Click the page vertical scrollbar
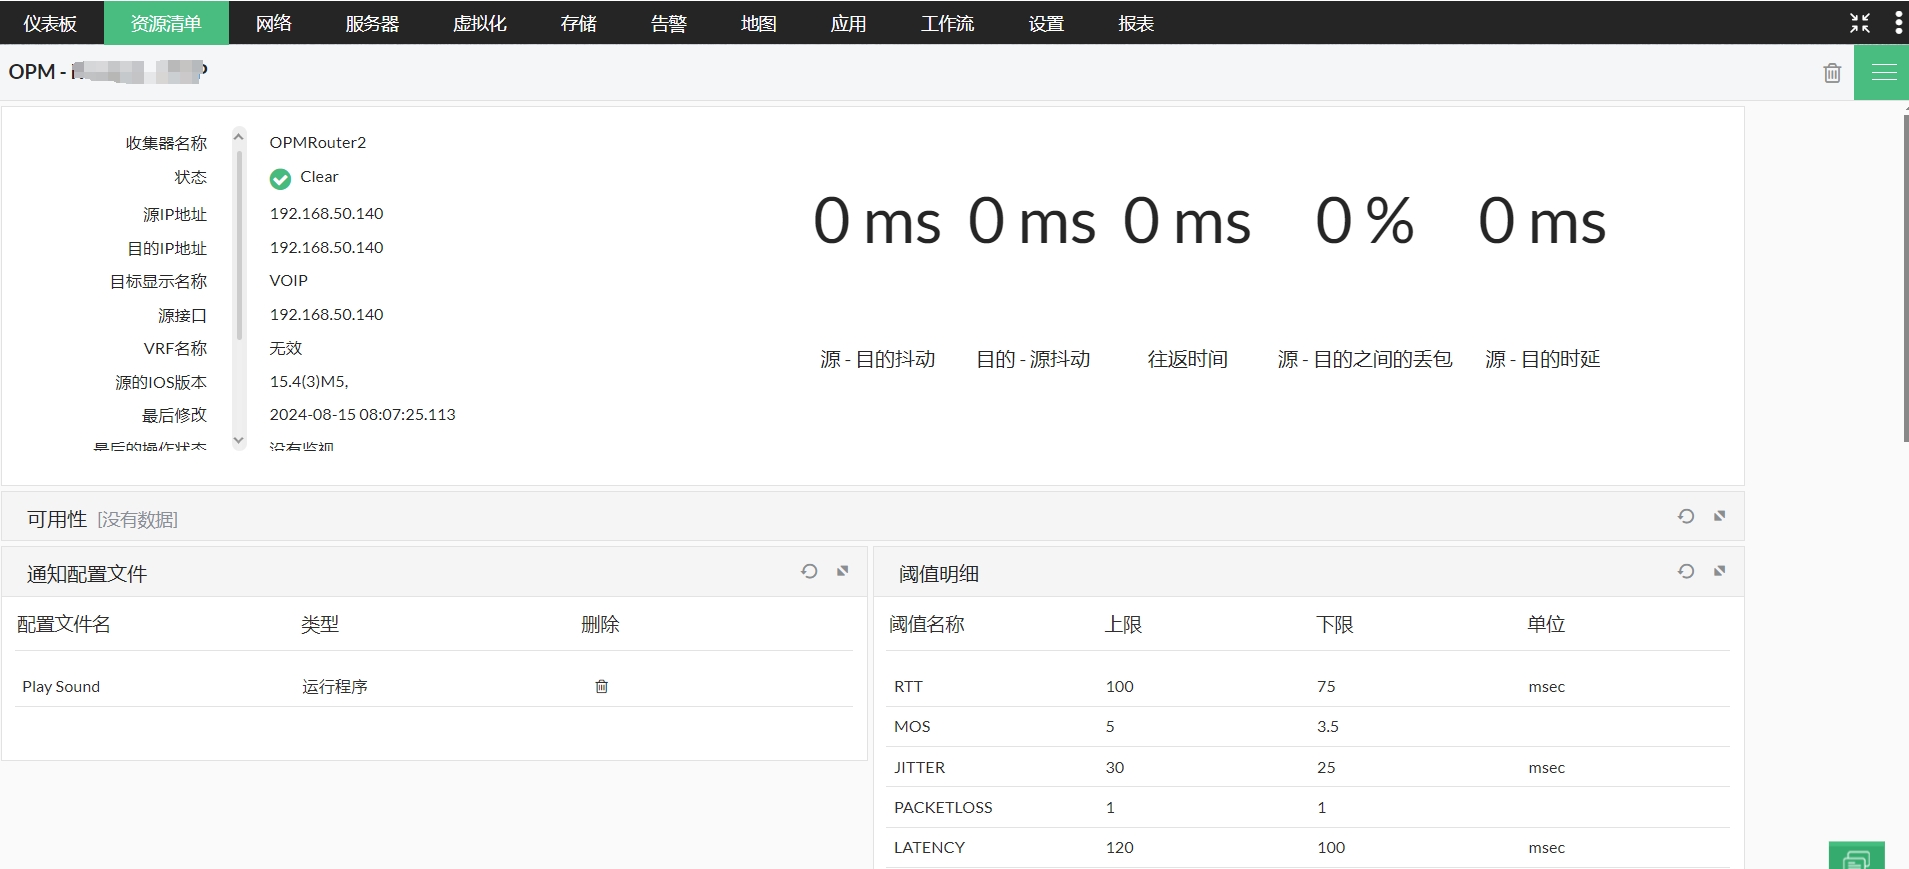Image resolution: width=1909 pixels, height=869 pixels. pyautogui.click(x=1905, y=278)
